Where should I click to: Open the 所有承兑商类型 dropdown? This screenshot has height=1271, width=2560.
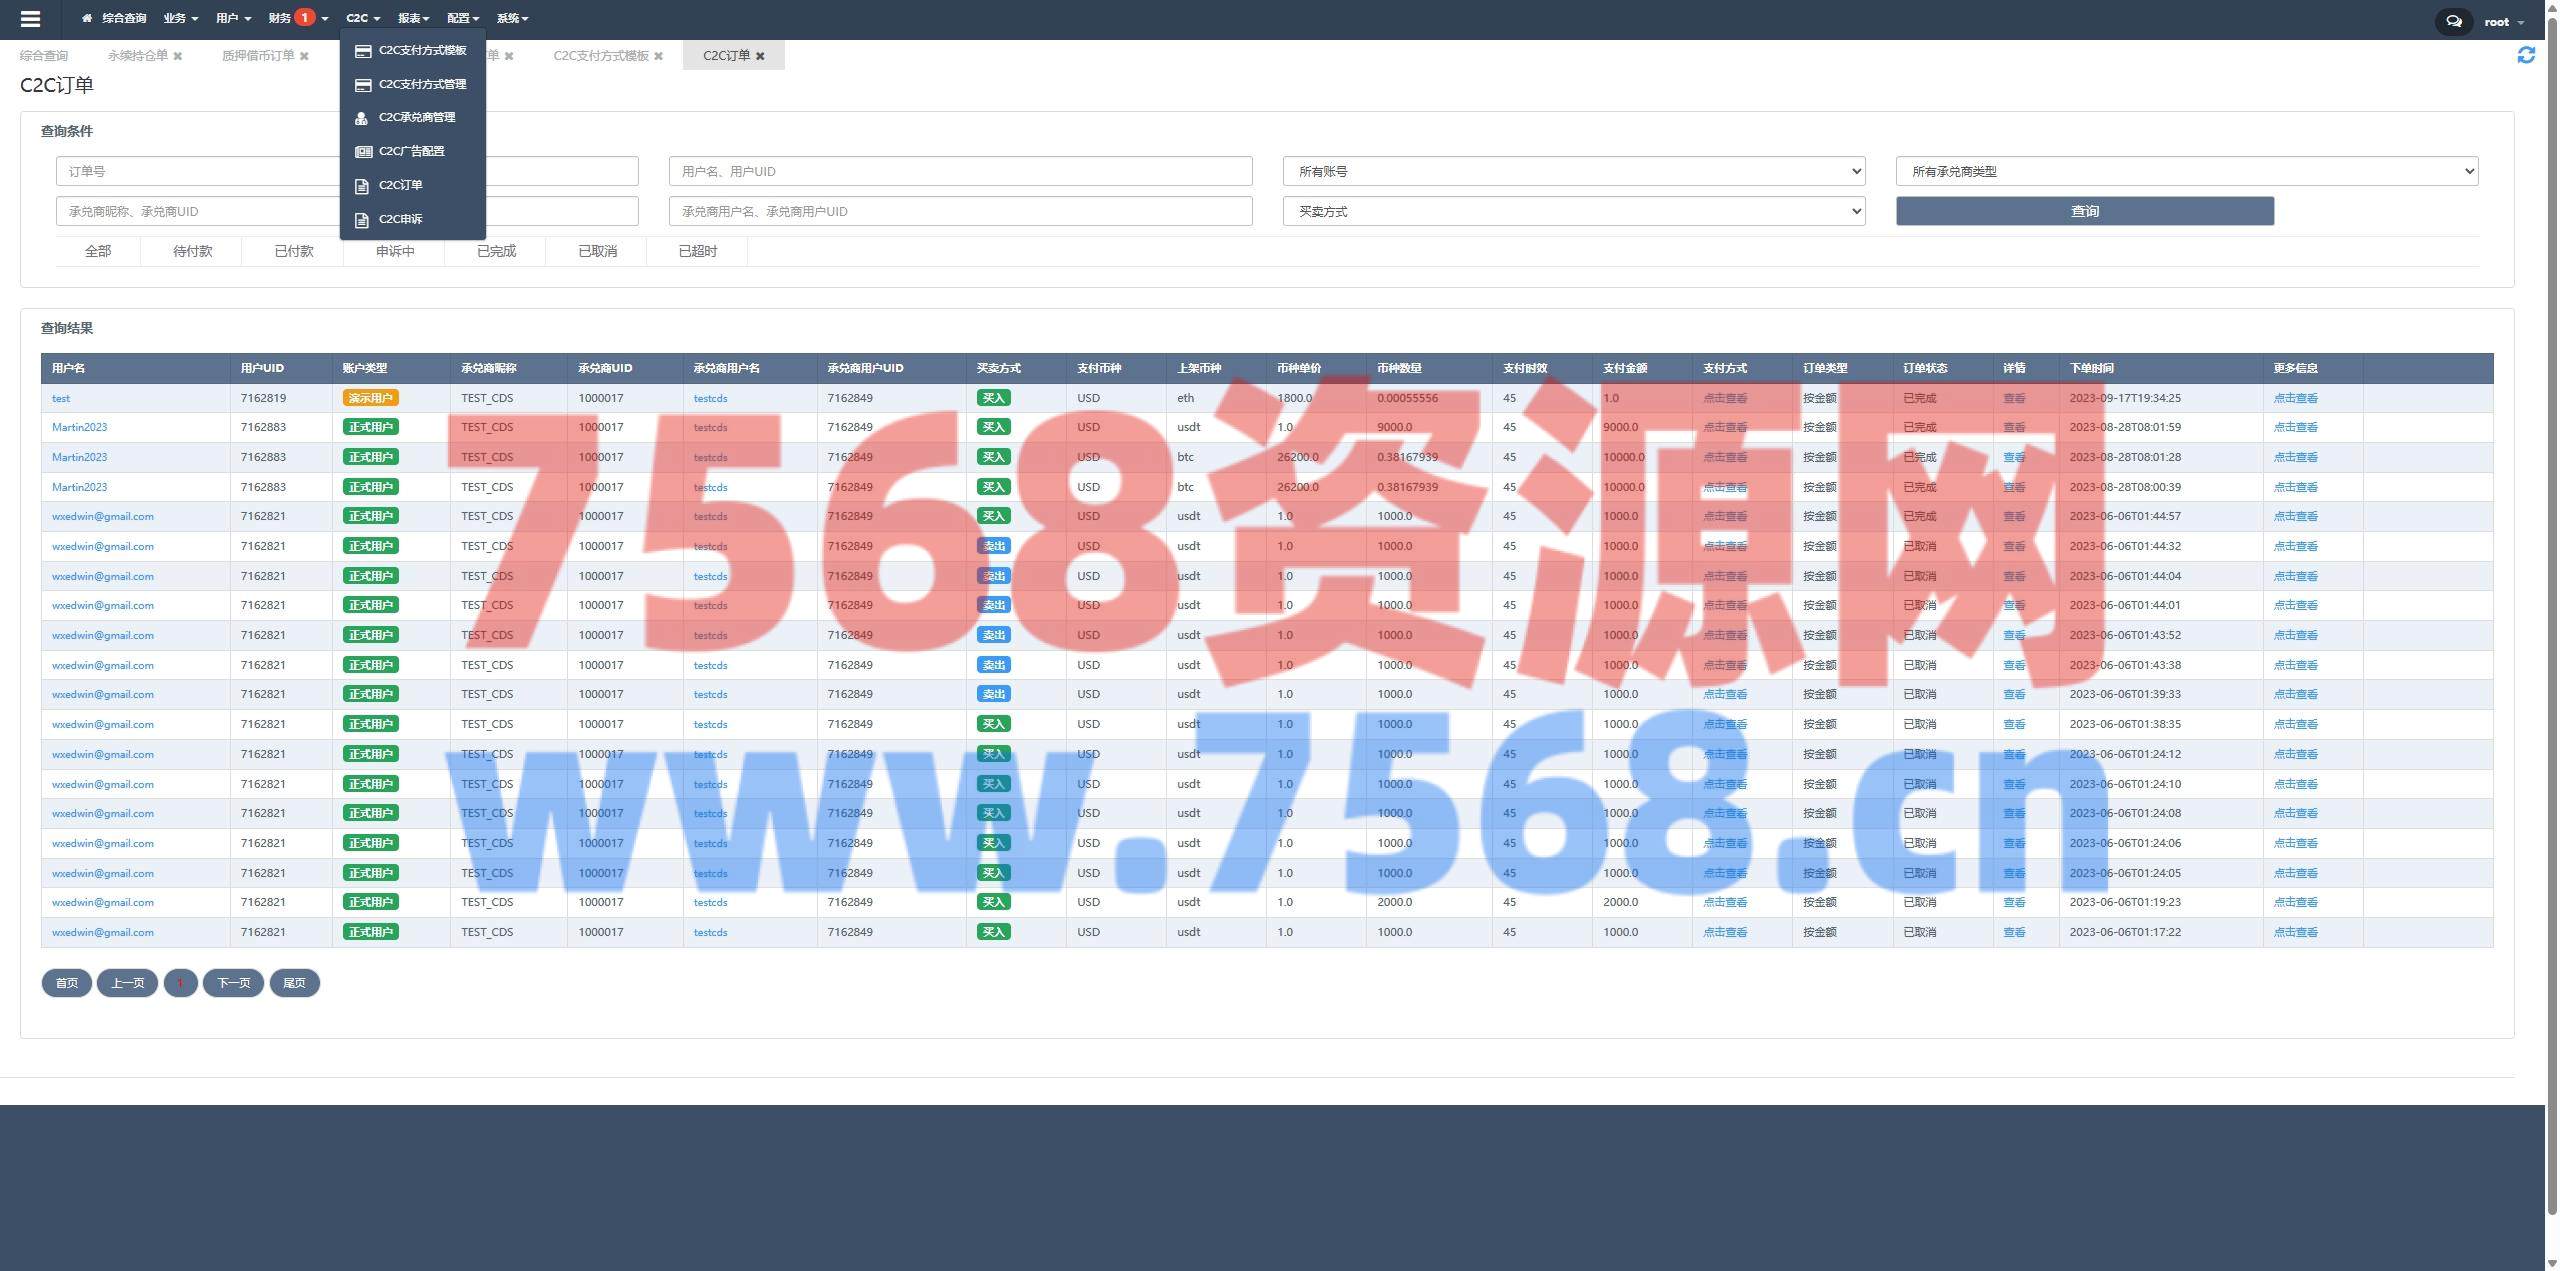pos(2186,171)
